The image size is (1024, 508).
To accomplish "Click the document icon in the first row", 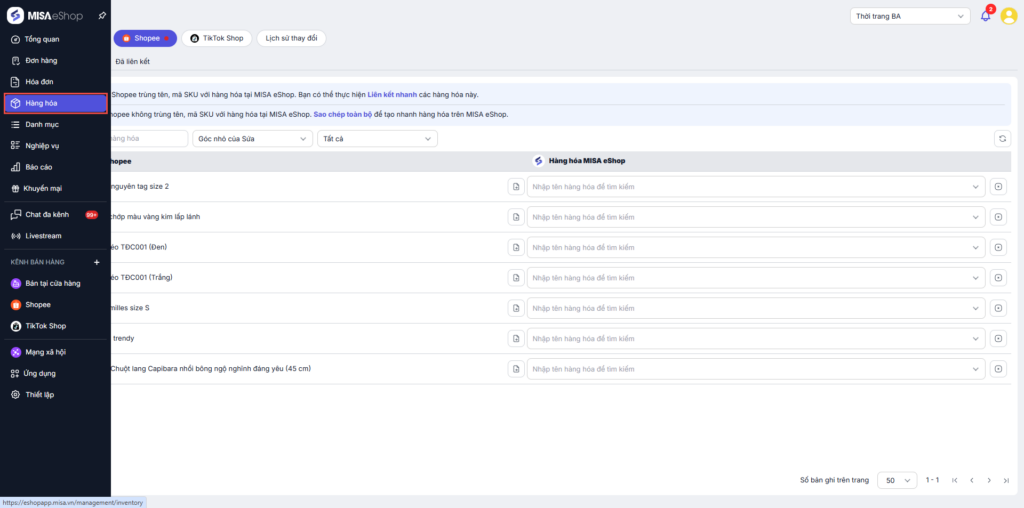I will tap(516, 187).
